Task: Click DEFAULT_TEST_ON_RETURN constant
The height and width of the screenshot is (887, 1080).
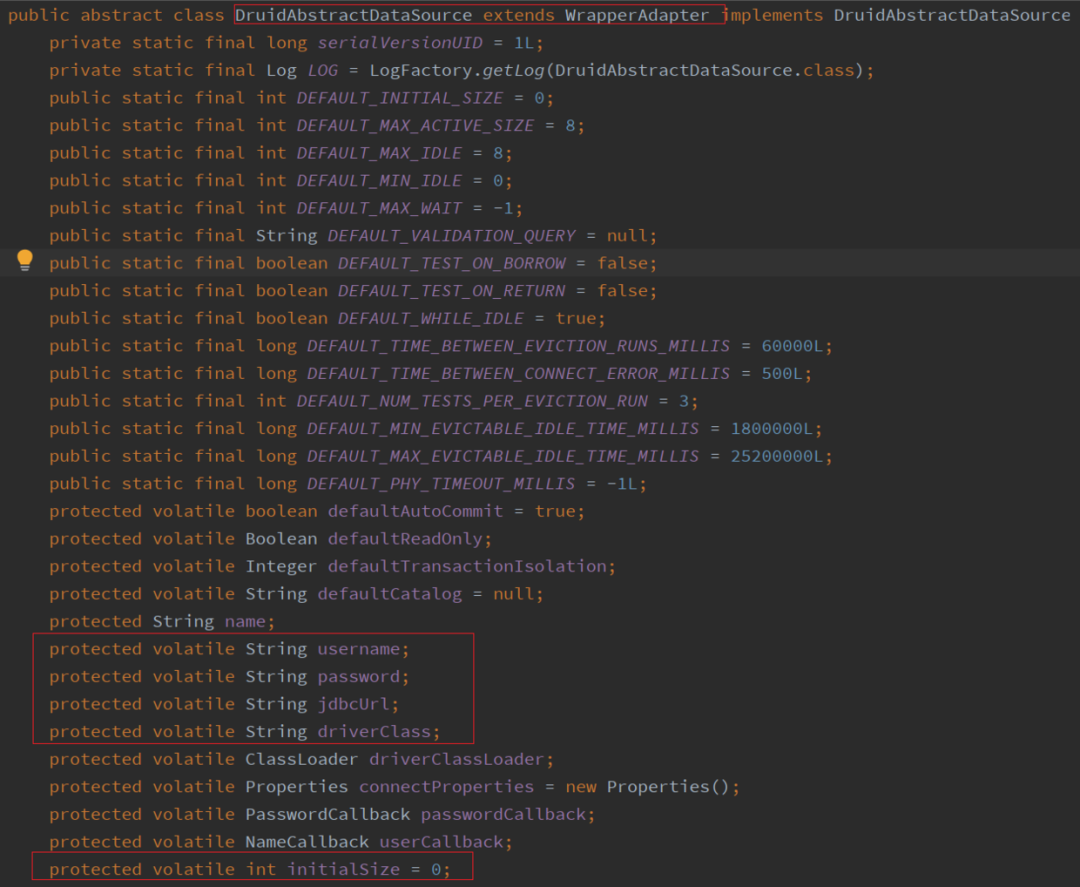Action: pos(451,291)
